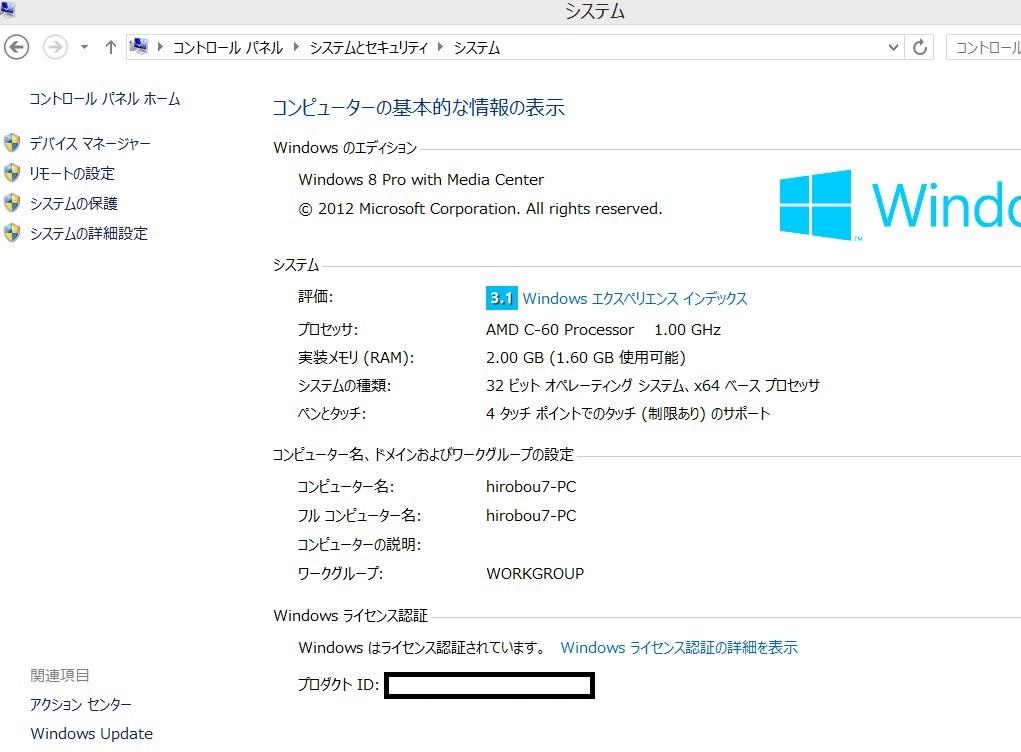Viewport: 1021px width, 752px height.
Task: Click the system icon in title bar
Action: [7, 9]
